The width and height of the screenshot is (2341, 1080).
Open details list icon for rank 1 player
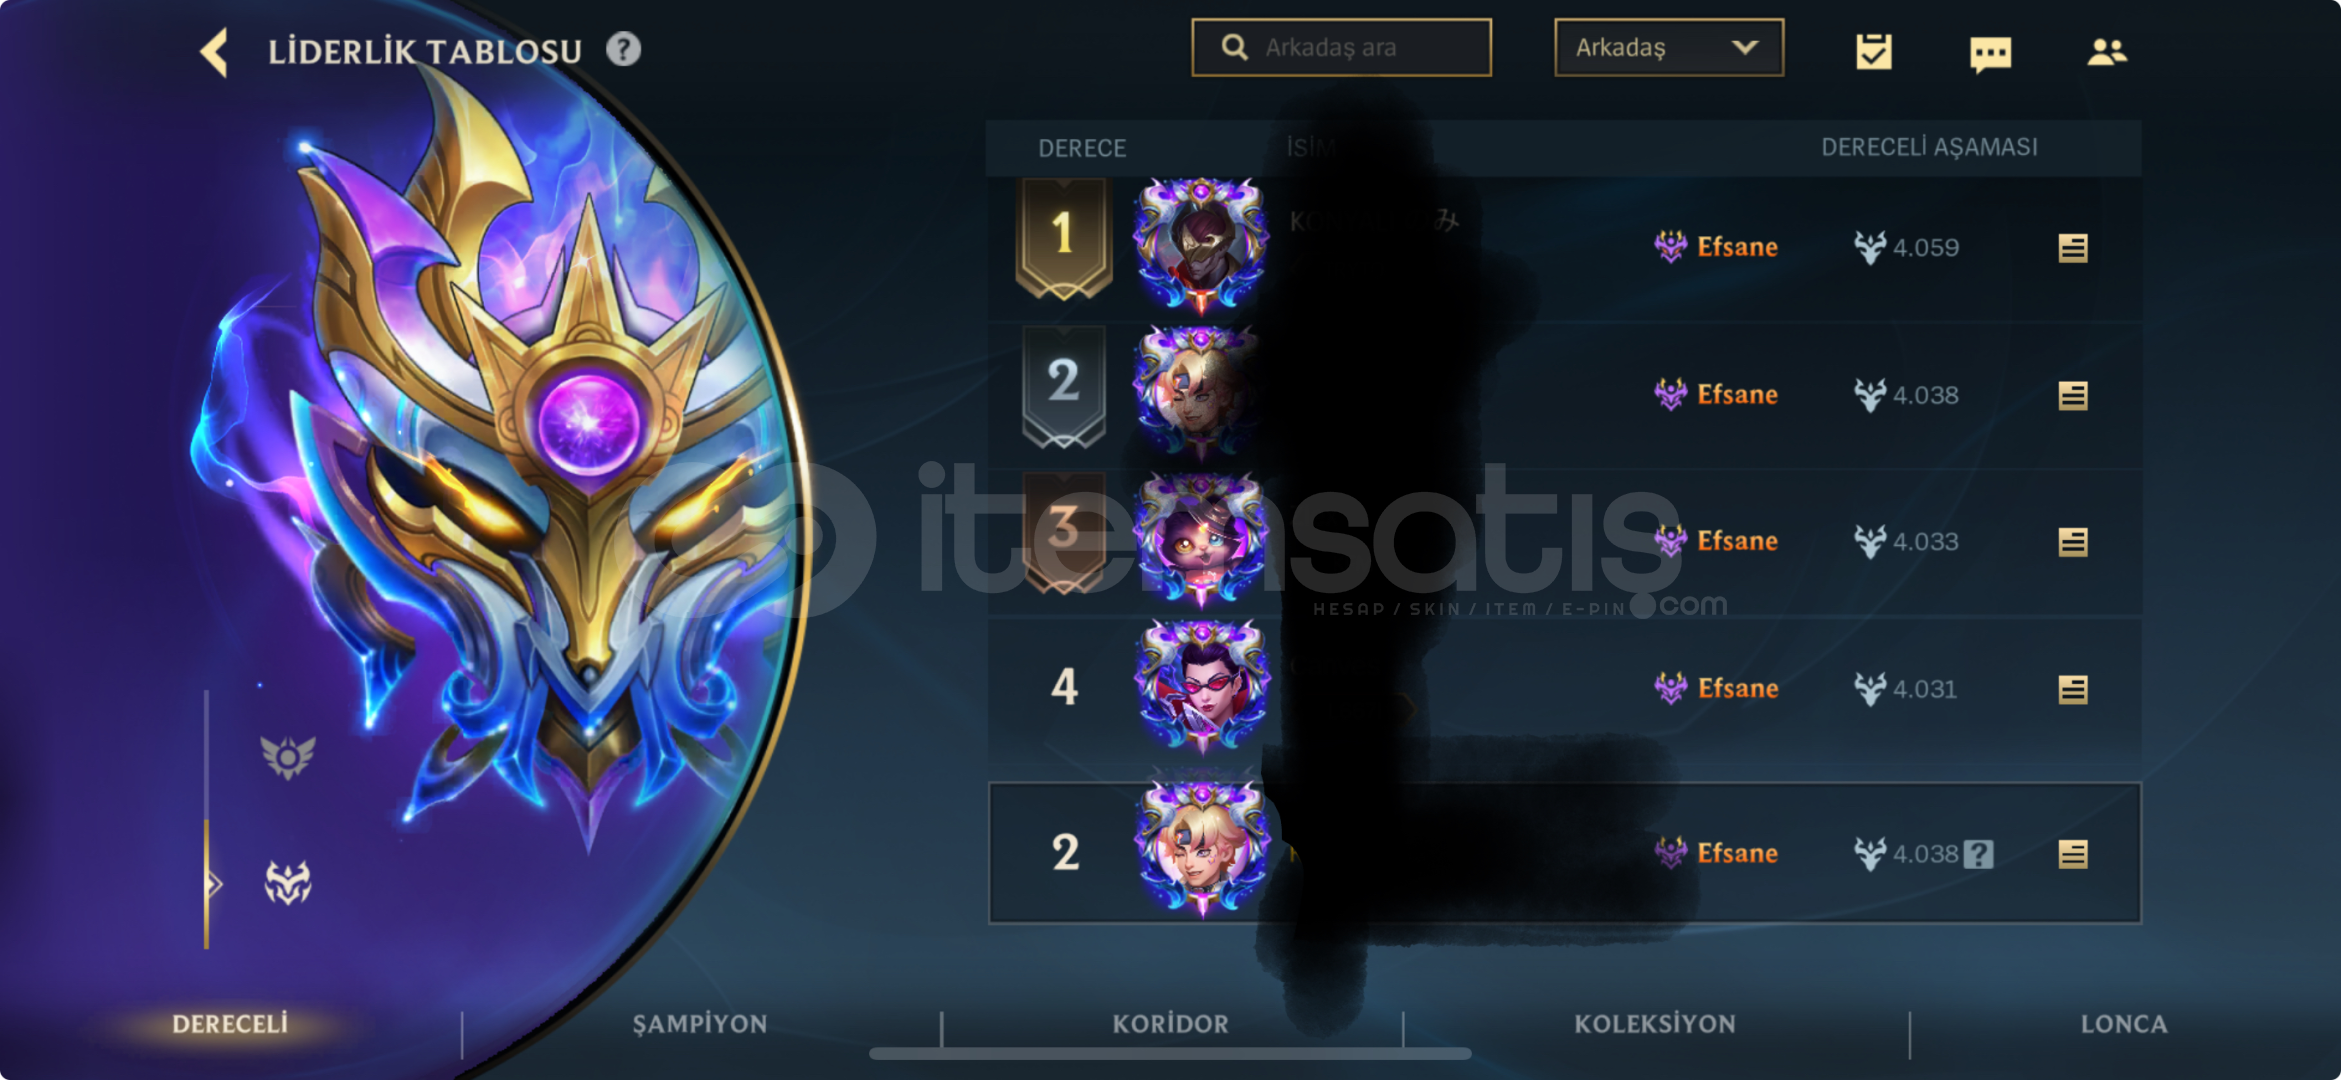2073,248
